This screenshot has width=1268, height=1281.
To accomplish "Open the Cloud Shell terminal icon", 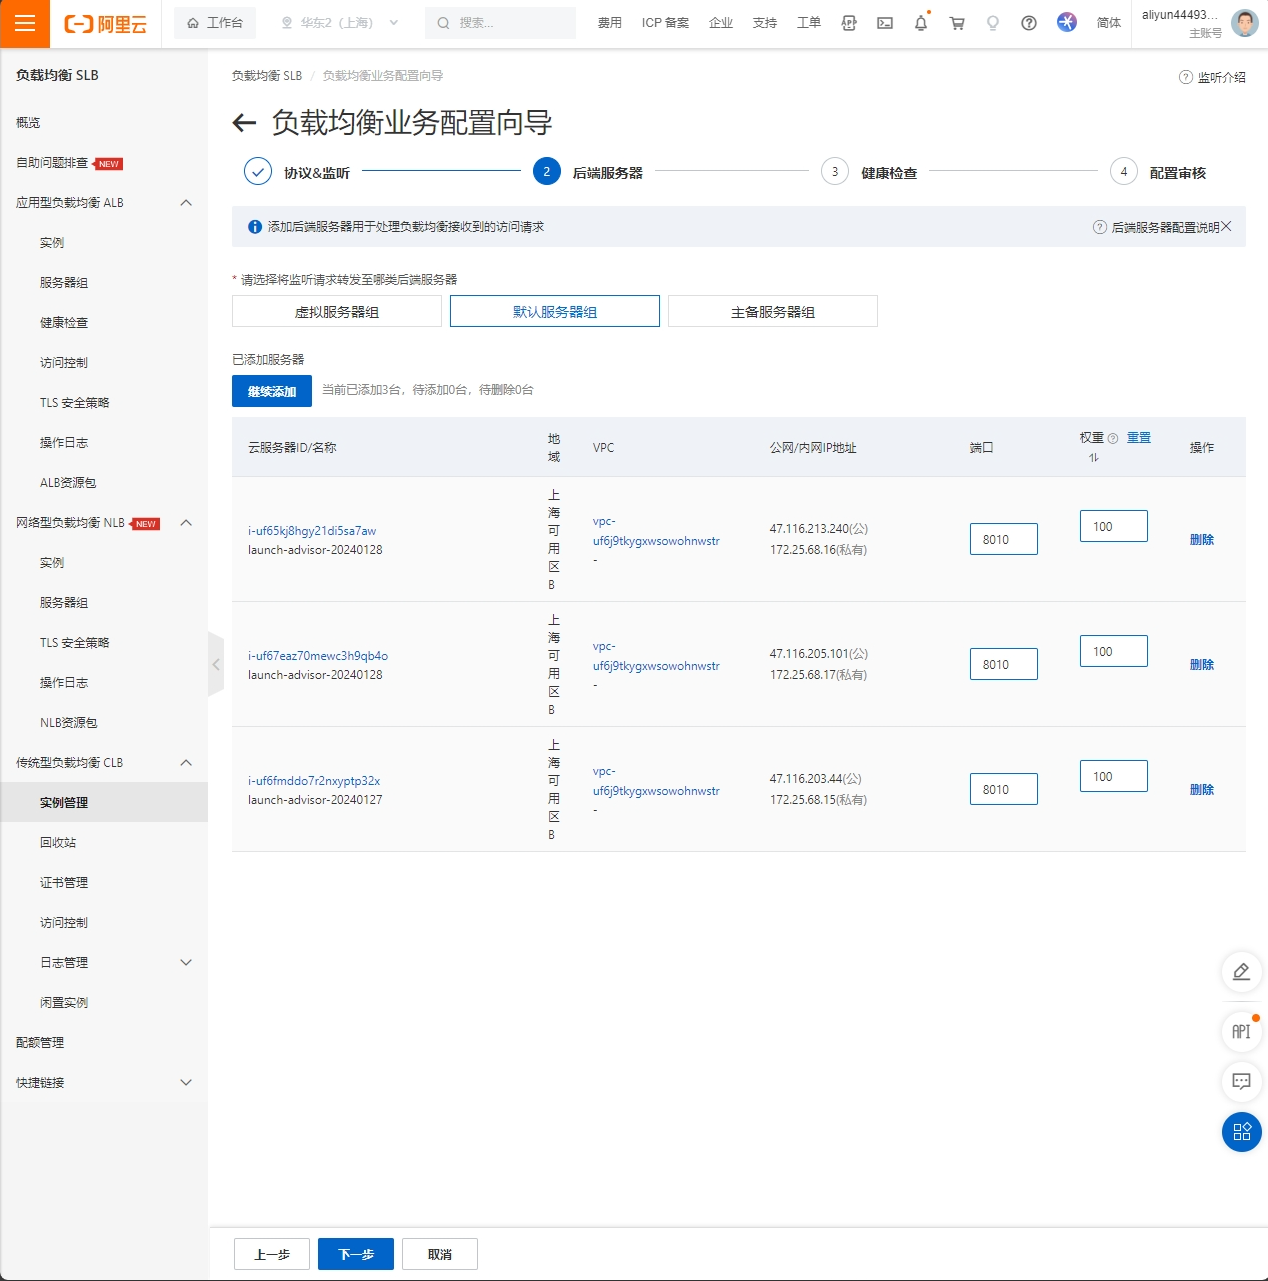I will [885, 23].
